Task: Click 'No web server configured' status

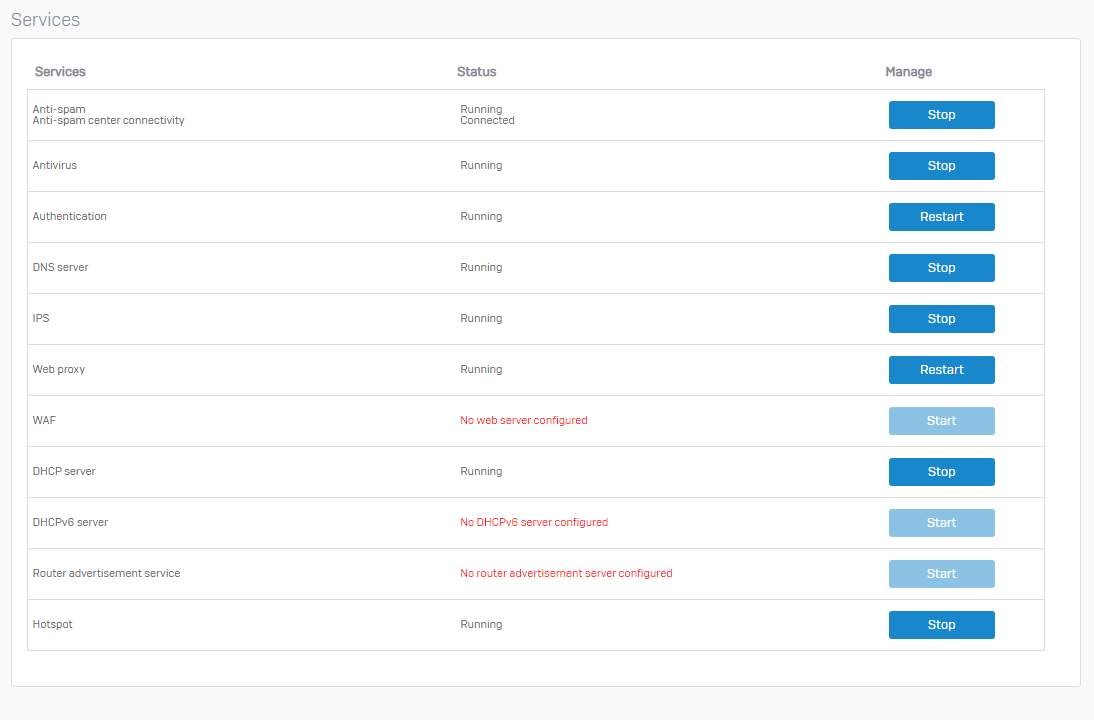Action: (x=524, y=420)
